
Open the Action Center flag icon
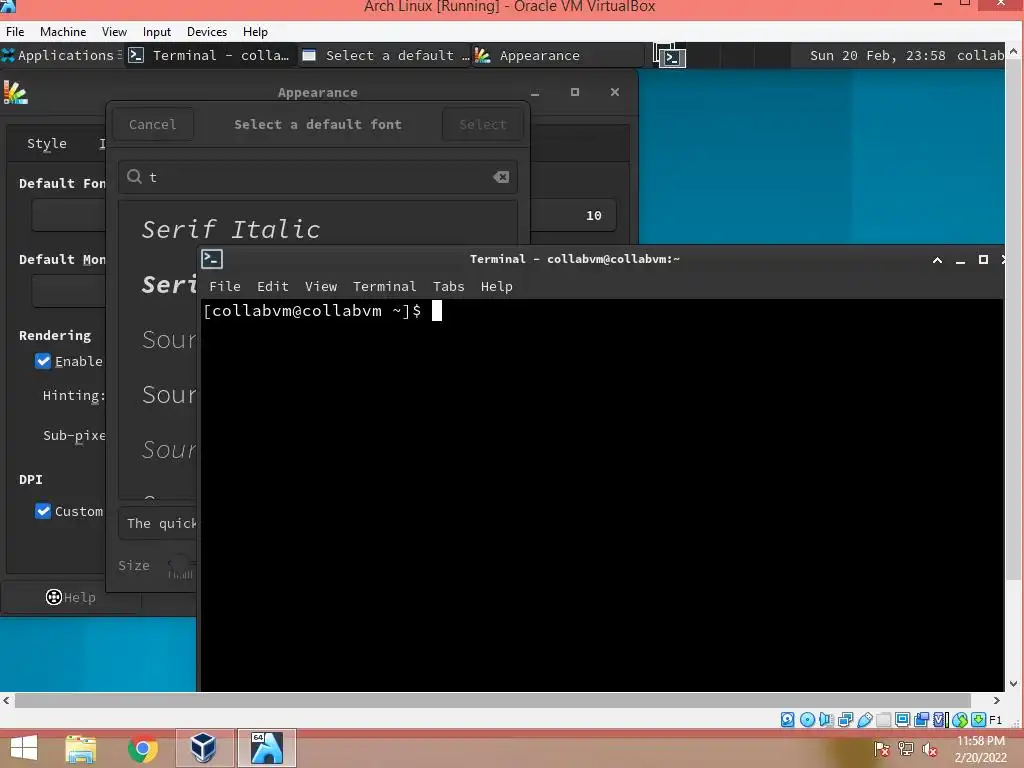[882, 749]
